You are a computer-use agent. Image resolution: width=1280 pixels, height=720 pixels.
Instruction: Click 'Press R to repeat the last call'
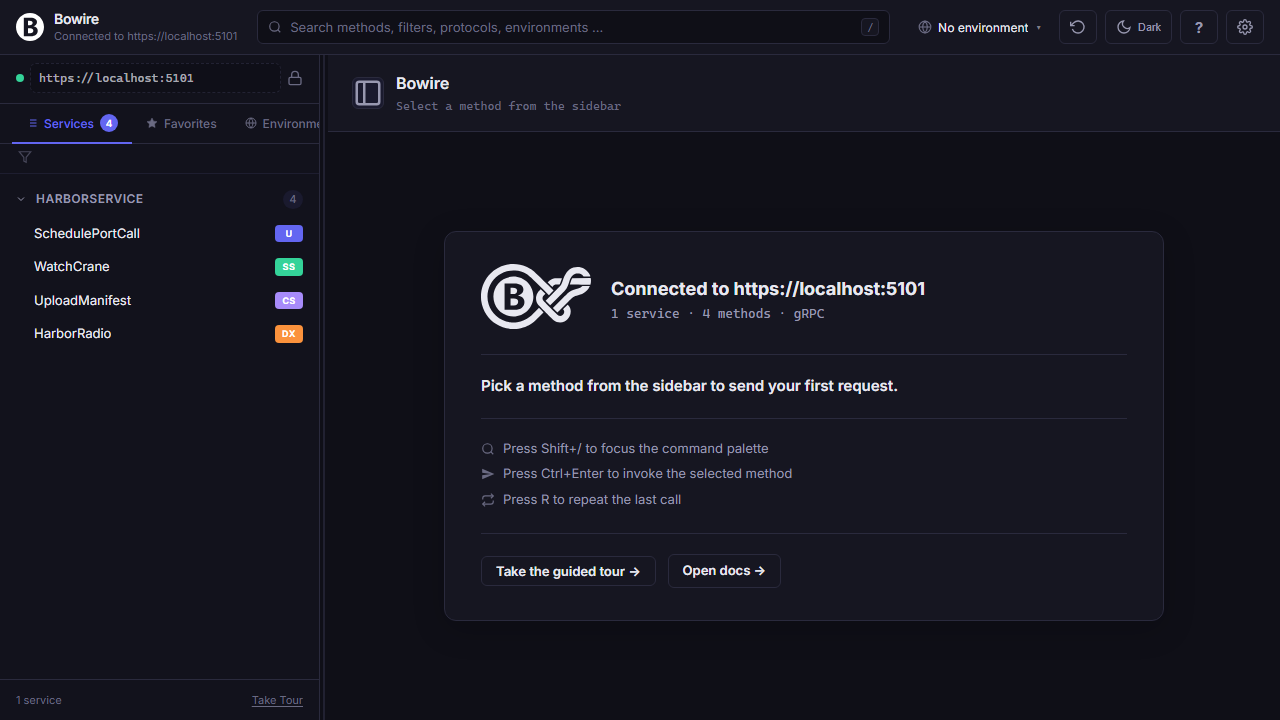click(x=592, y=500)
